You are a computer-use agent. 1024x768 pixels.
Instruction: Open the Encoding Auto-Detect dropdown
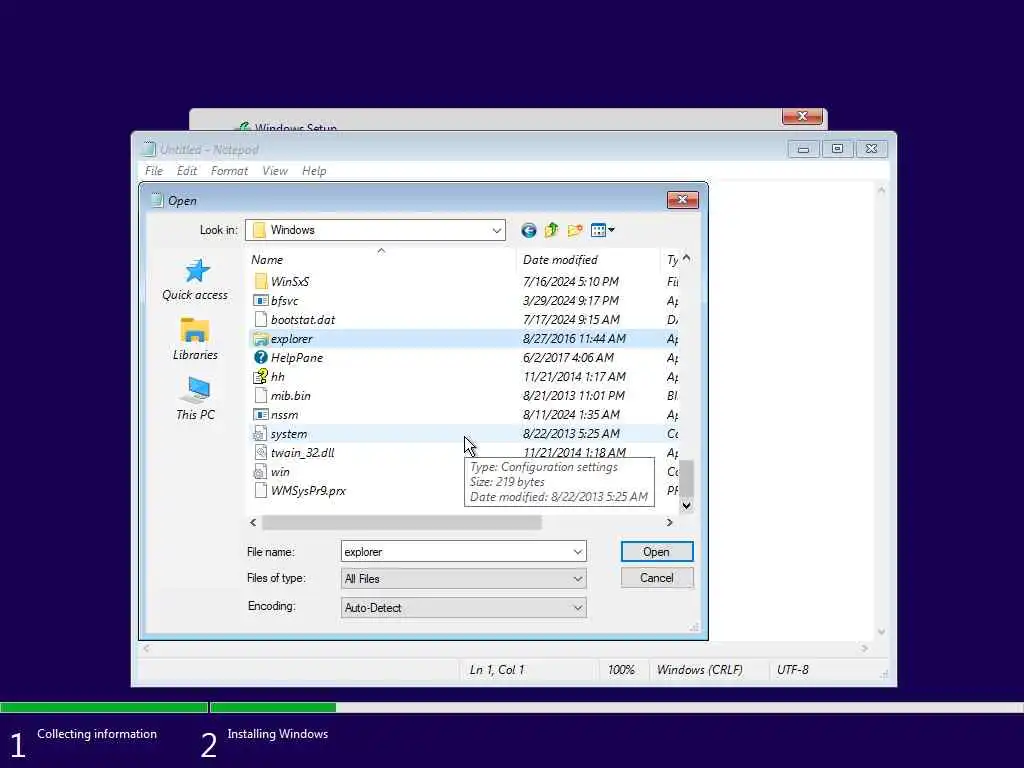[x=464, y=608]
